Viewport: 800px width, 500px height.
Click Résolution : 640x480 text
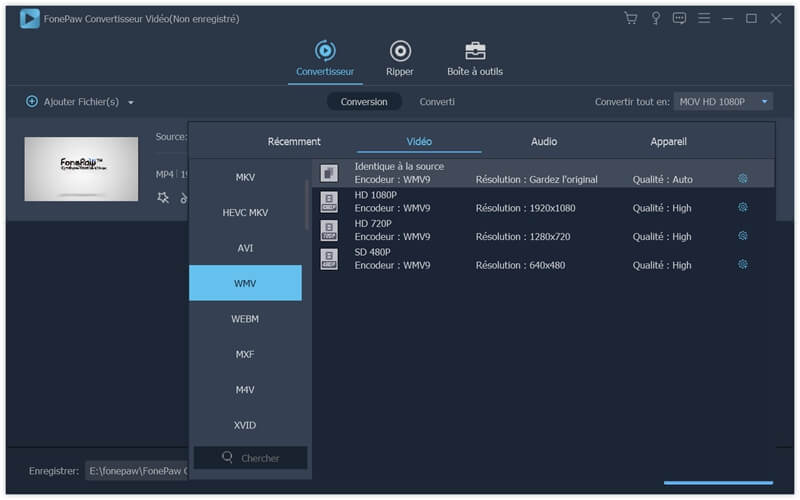(x=520, y=265)
